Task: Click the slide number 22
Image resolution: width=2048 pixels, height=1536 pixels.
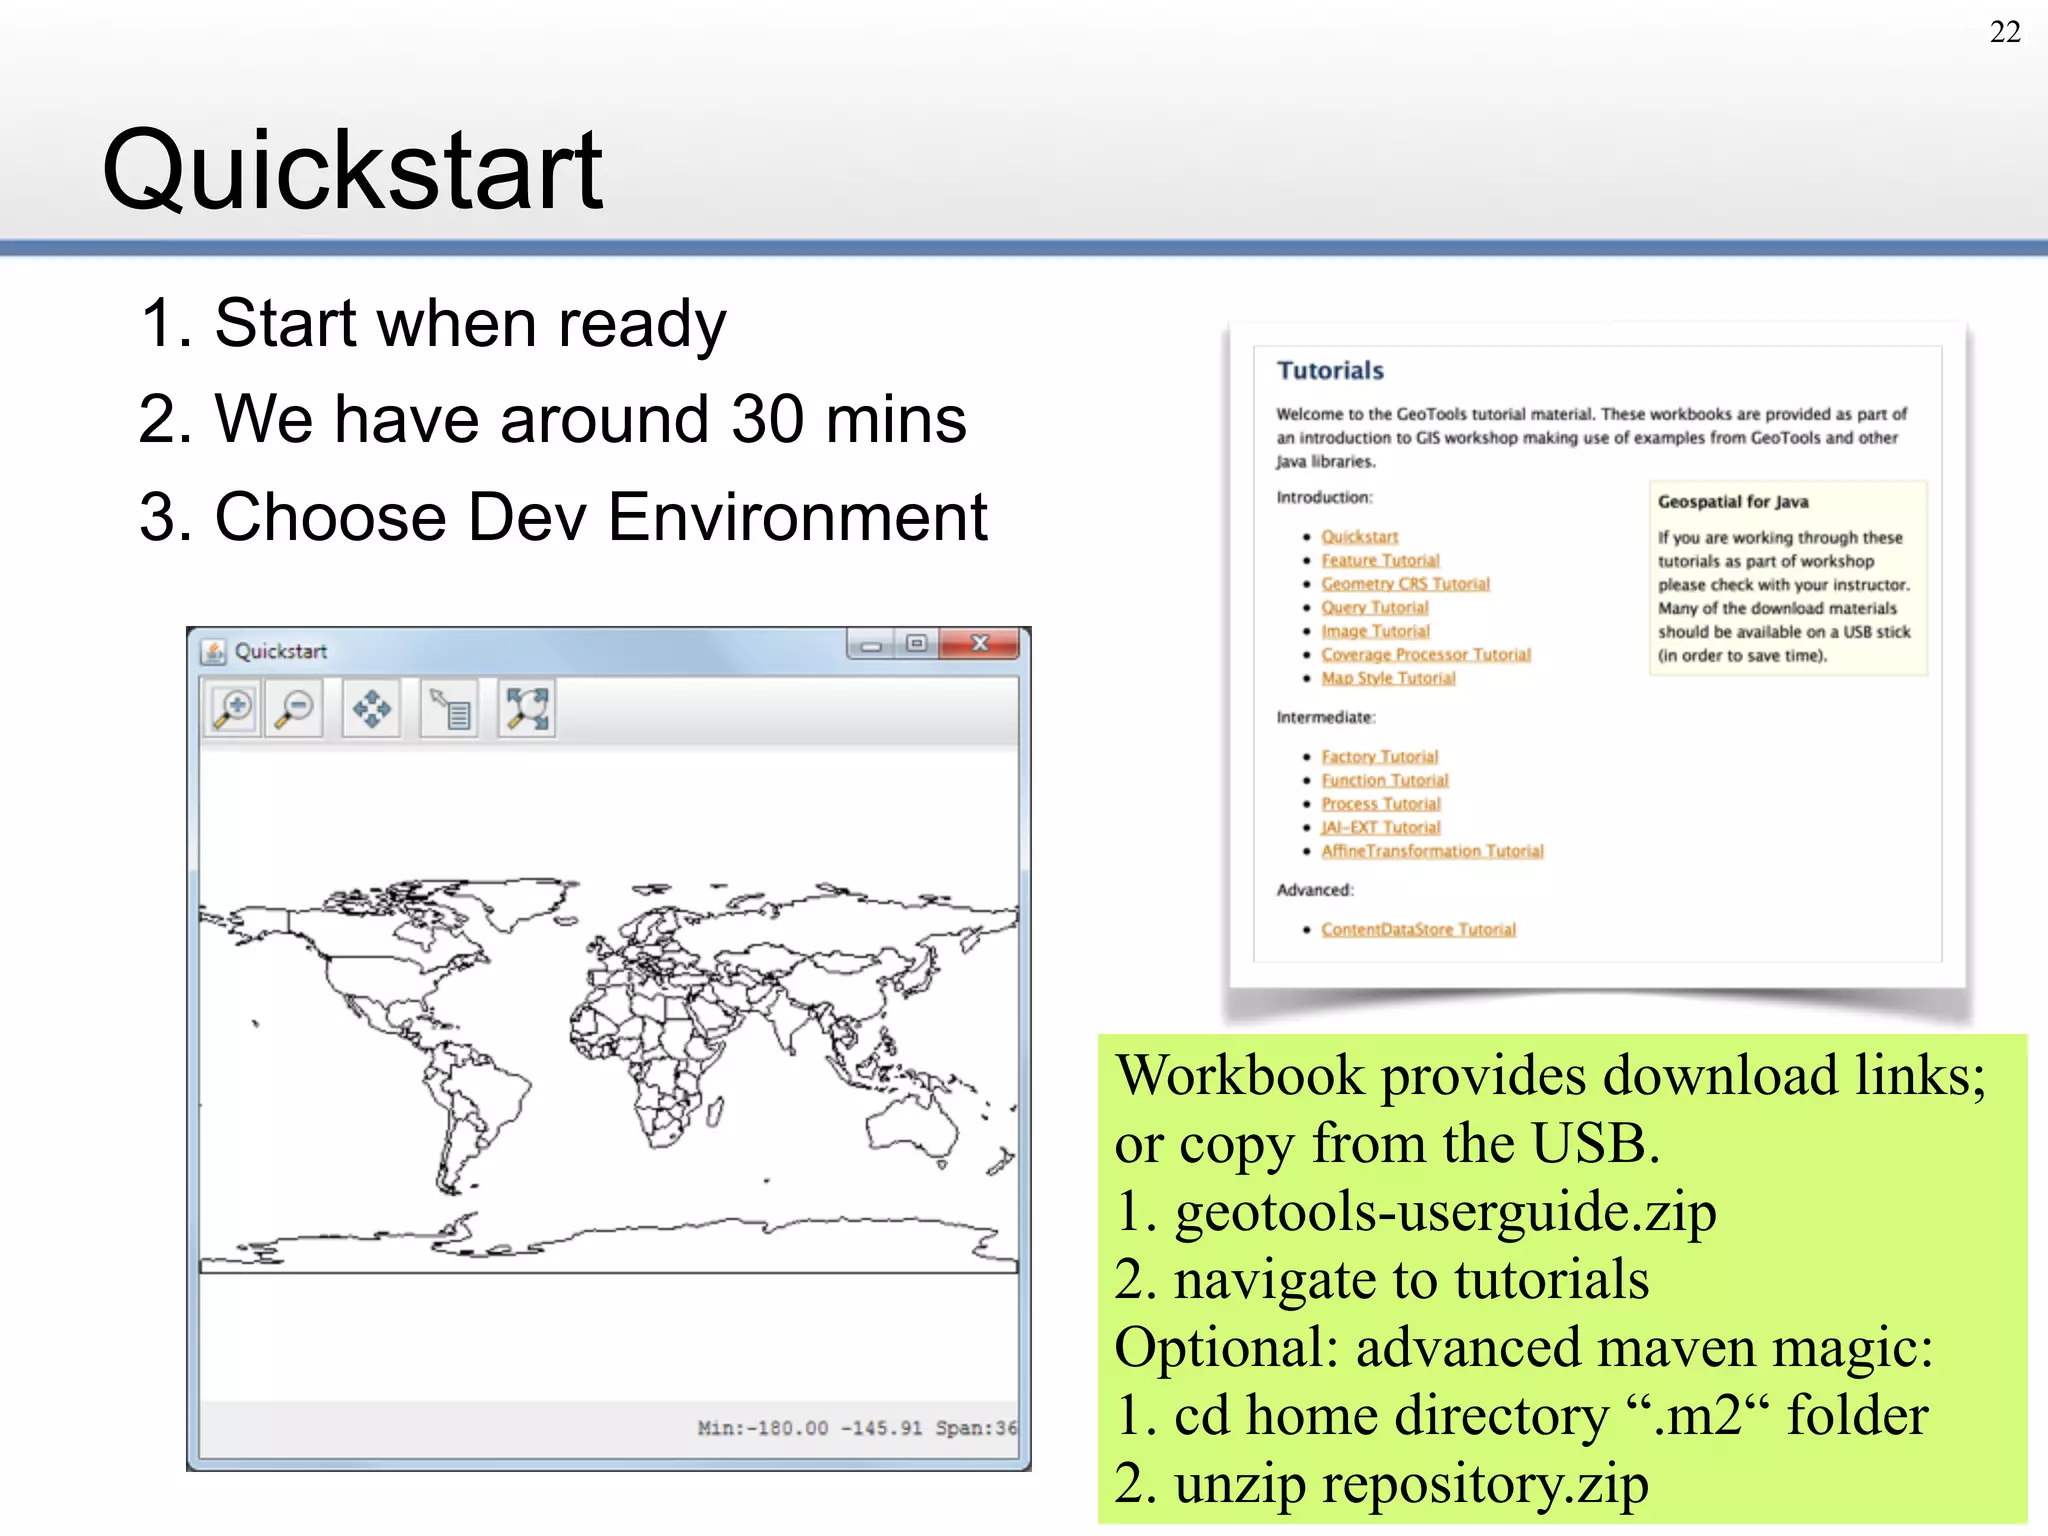Action: click(2005, 32)
